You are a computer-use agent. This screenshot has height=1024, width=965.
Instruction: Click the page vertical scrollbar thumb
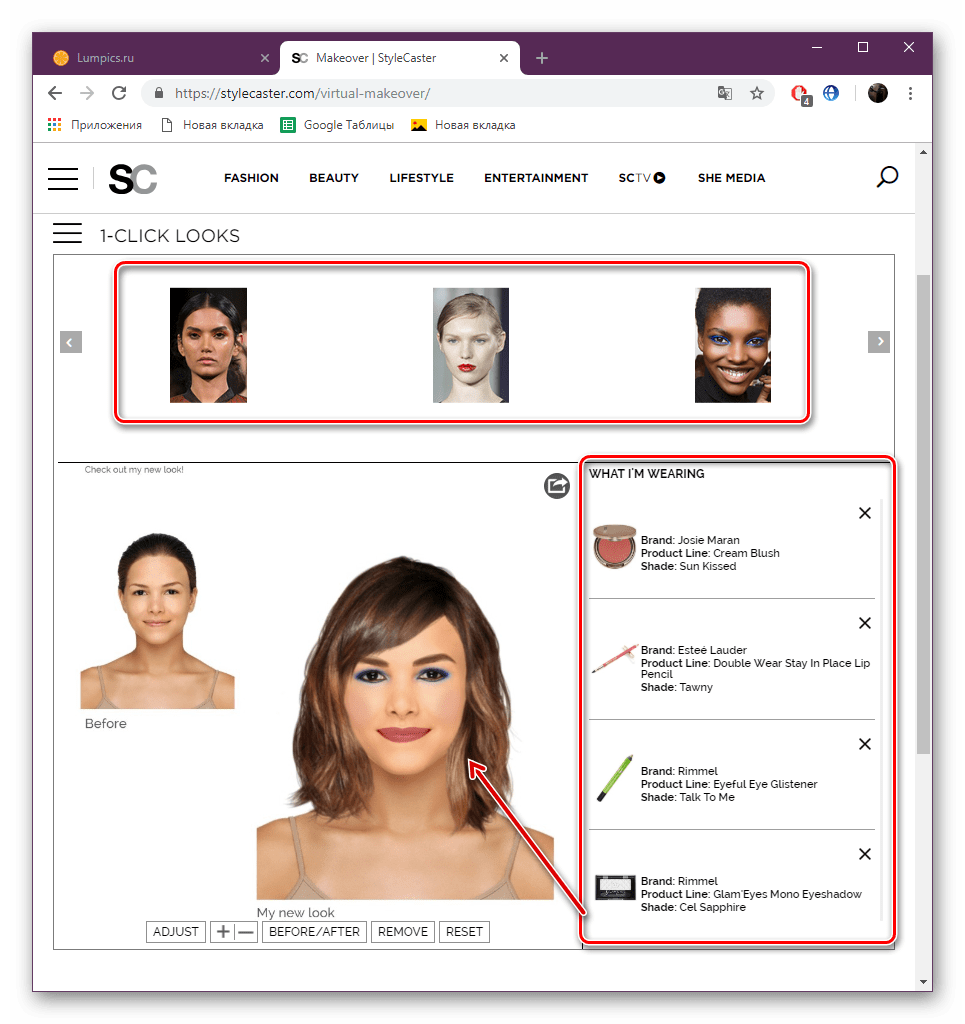click(923, 514)
